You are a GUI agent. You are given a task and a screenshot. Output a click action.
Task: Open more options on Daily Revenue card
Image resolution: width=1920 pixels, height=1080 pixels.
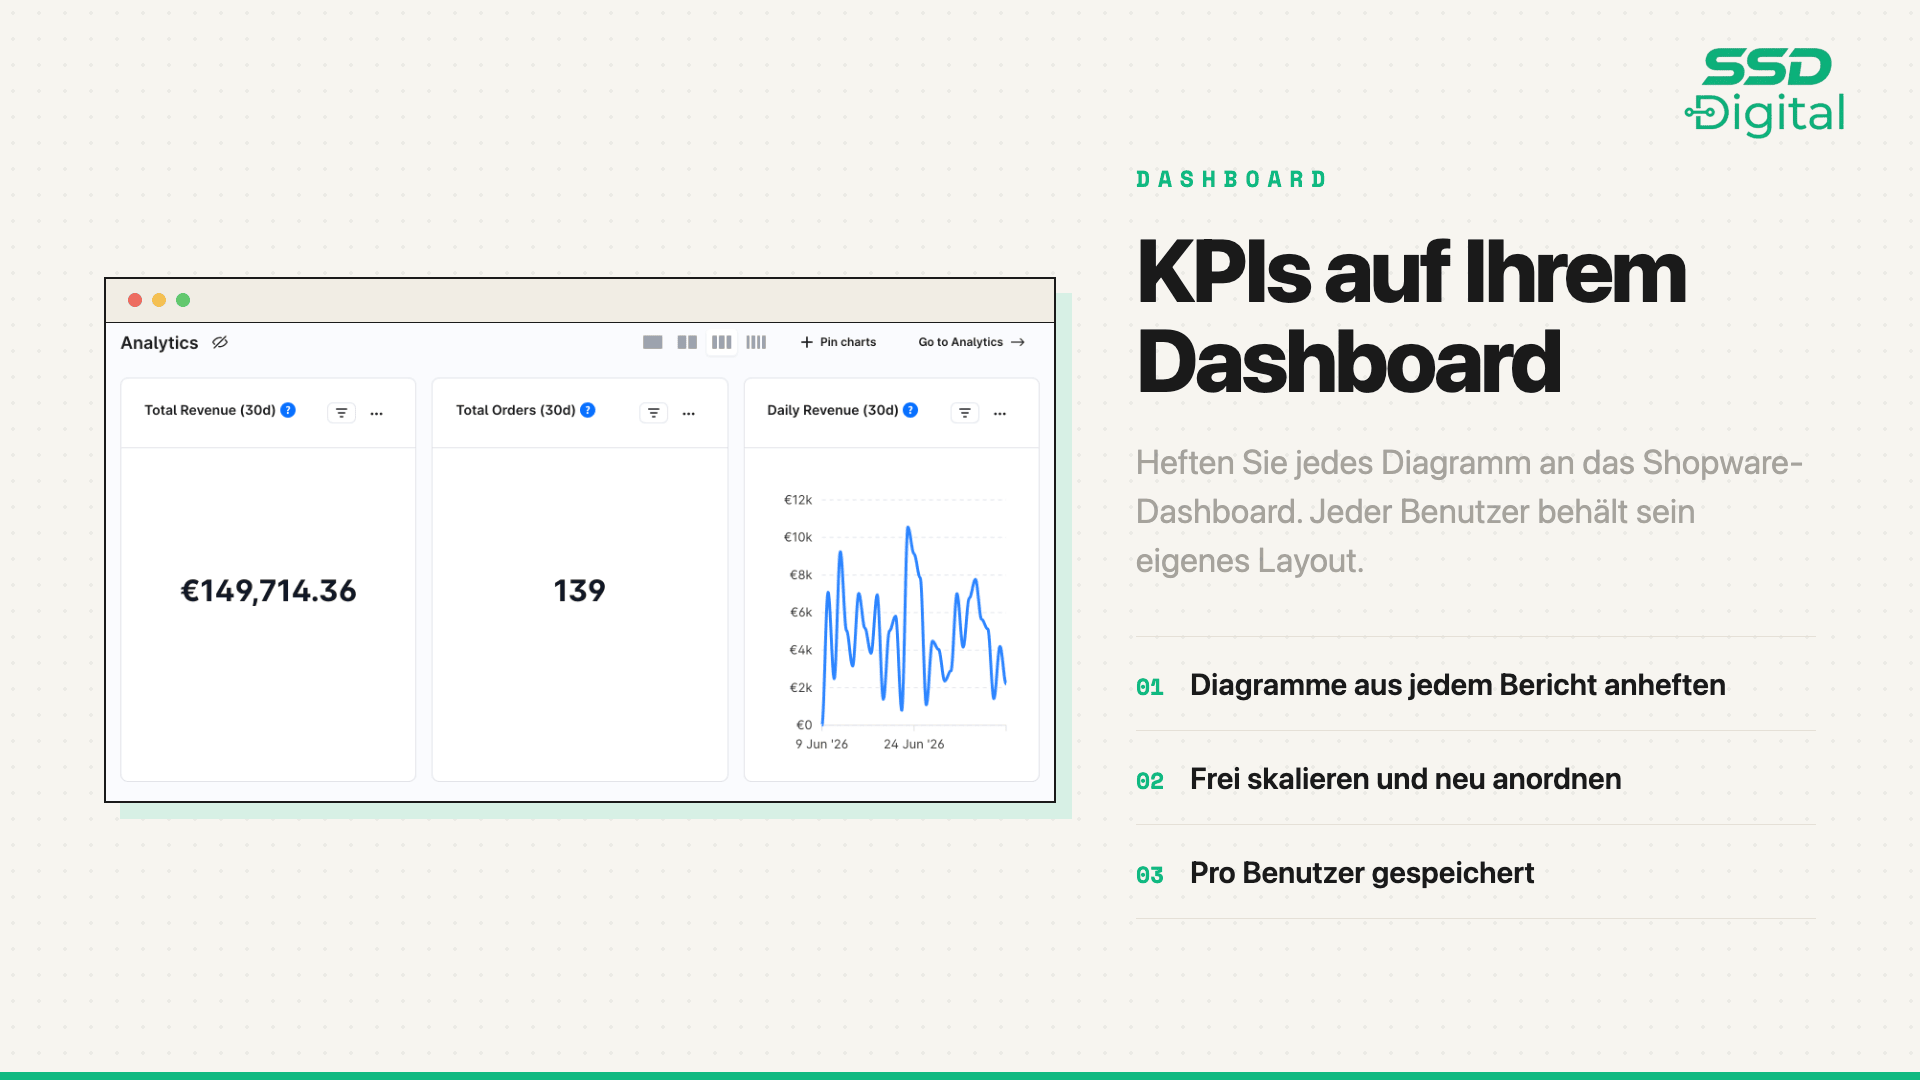[1000, 412]
